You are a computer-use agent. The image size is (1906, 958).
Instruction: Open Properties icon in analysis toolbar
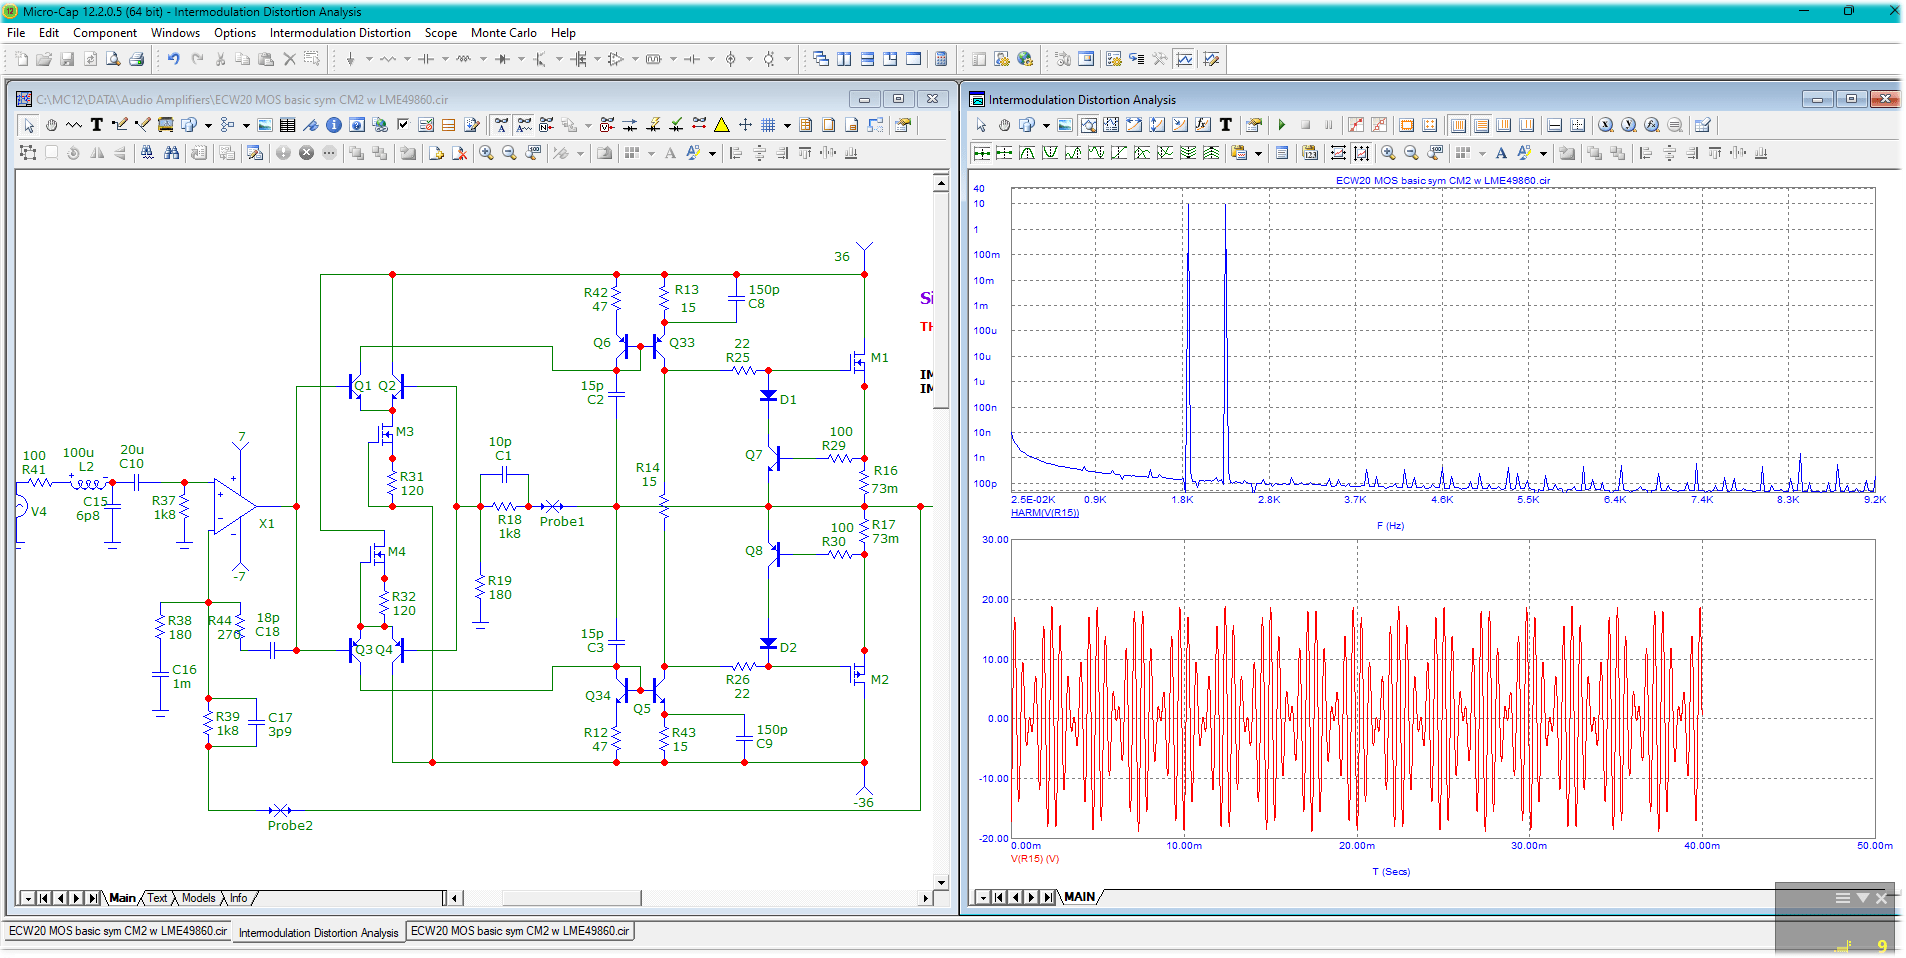pos(1254,125)
